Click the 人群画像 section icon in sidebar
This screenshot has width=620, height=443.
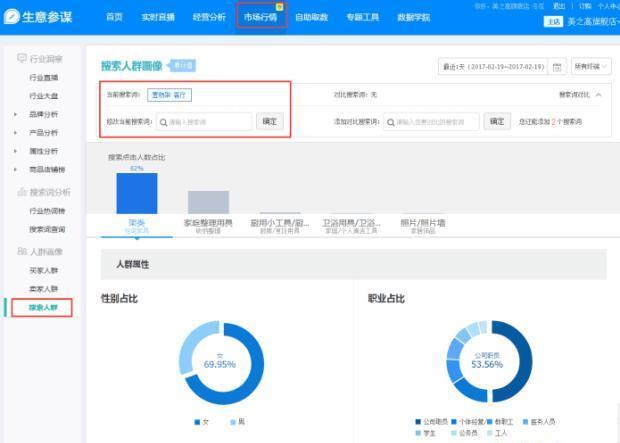click(22, 251)
